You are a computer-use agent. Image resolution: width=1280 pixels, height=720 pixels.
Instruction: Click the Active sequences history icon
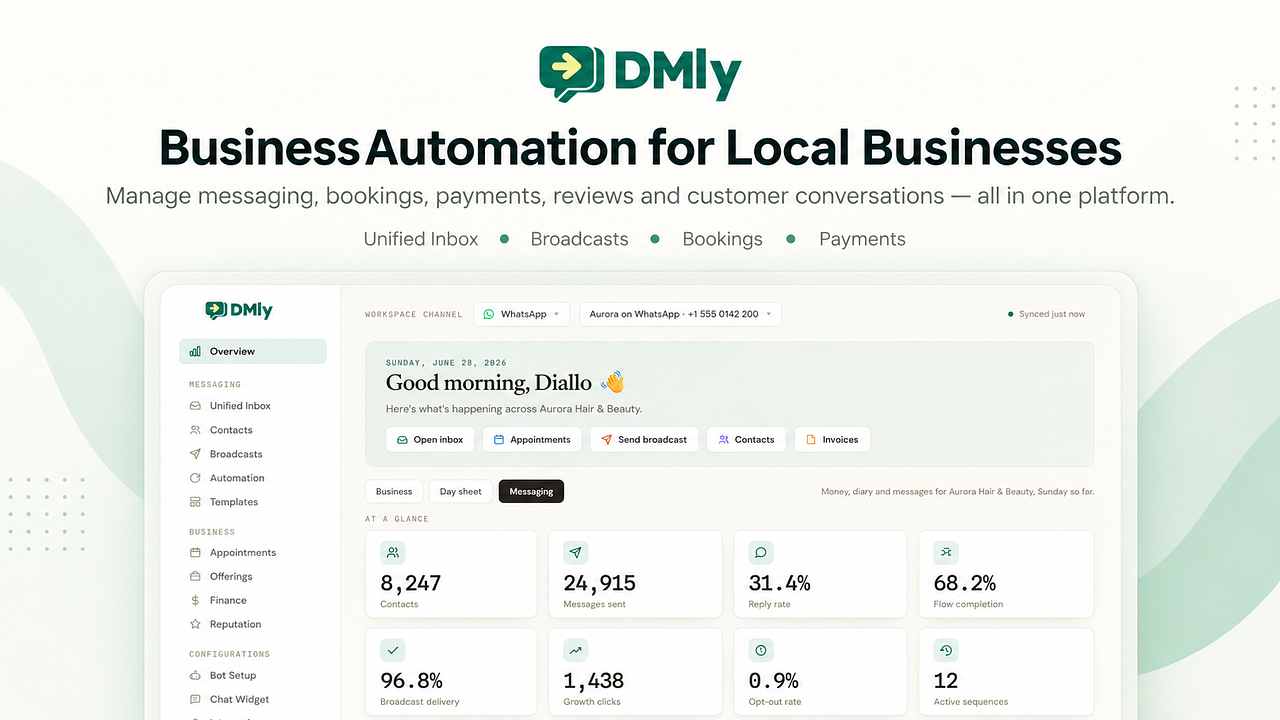(x=946, y=650)
